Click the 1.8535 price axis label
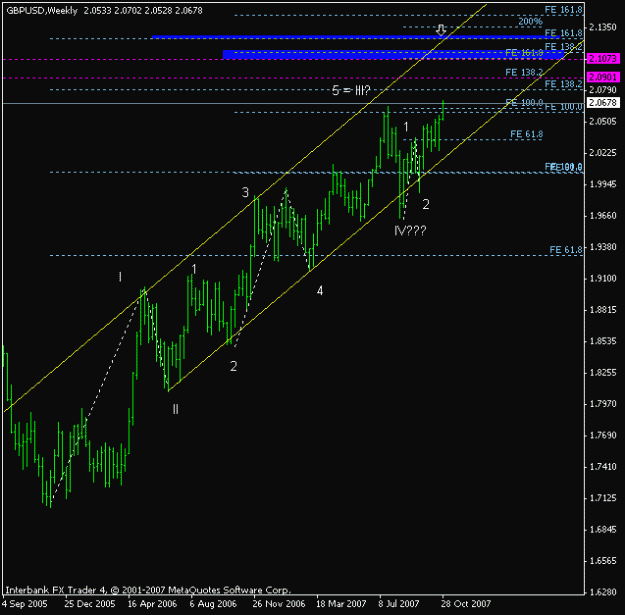 coord(603,341)
